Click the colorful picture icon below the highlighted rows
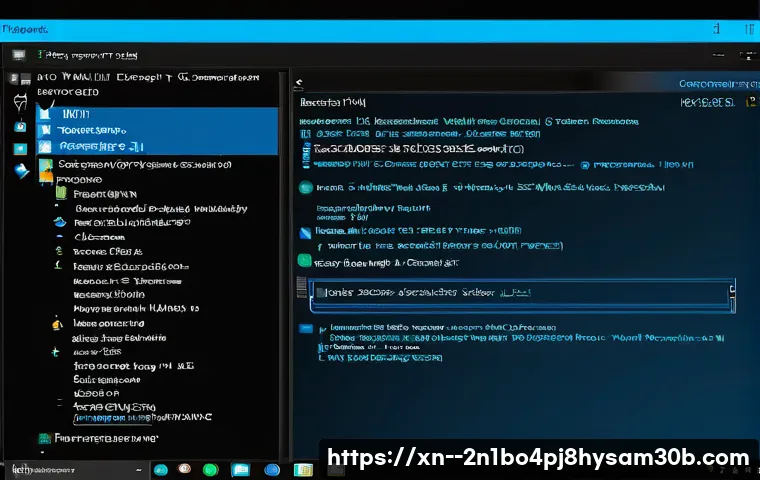 click(x=46, y=171)
